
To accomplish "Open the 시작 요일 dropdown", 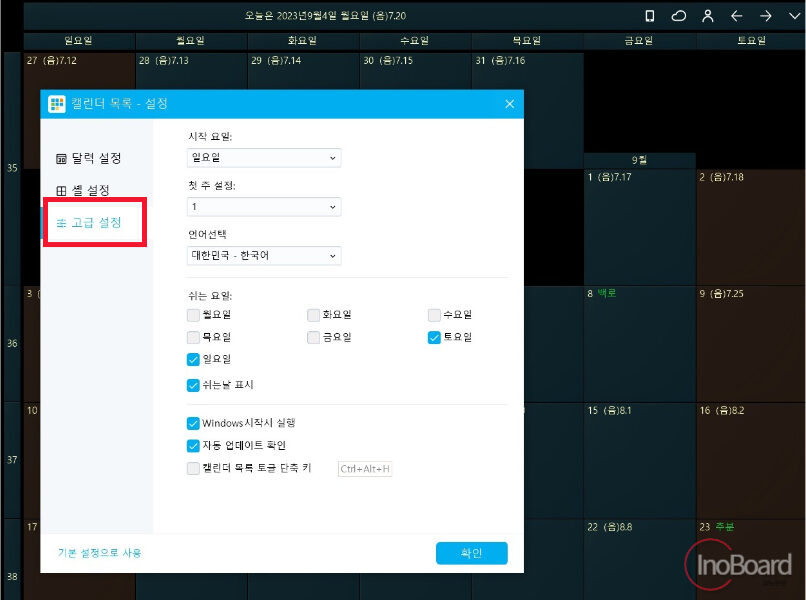I will [x=264, y=158].
